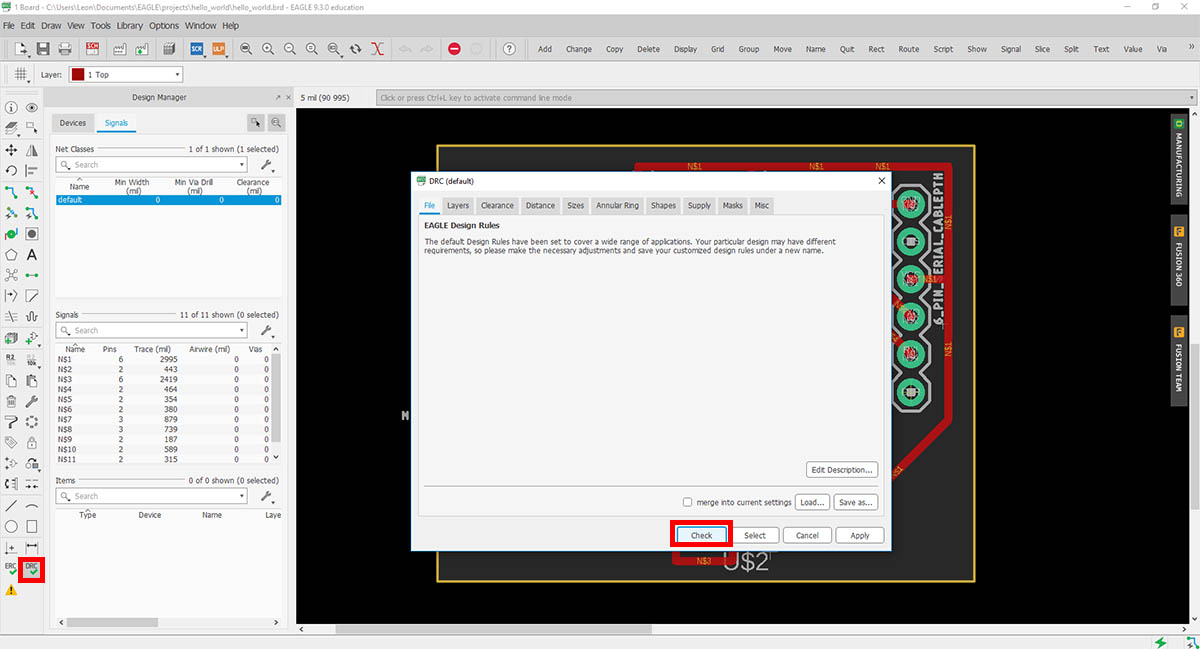Viewport: 1200px width, 649px height.
Task: Click the Edit Description... button
Action: coord(842,469)
